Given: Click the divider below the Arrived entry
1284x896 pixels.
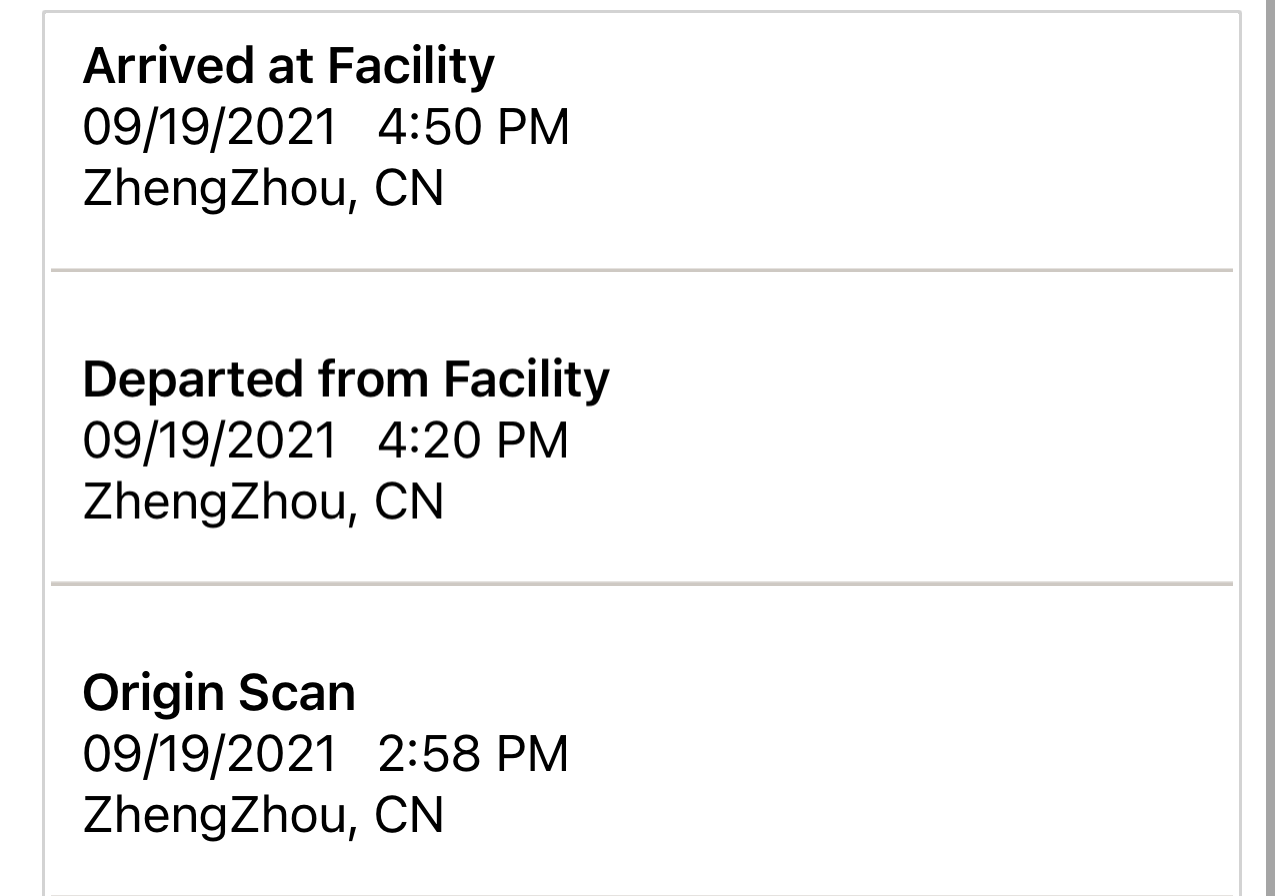Looking at the screenshot, I should point(642,270).
